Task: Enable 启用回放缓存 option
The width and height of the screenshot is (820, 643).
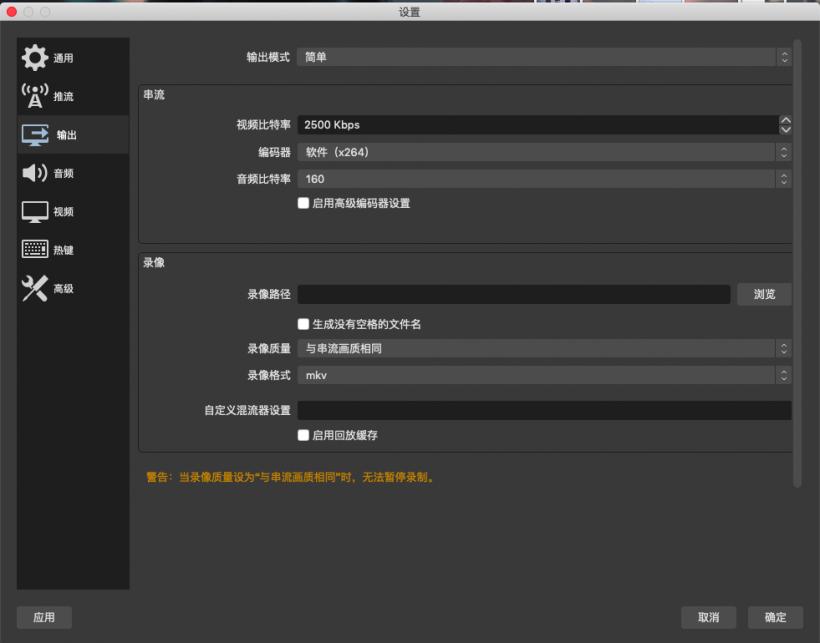Action: point(303,434)
